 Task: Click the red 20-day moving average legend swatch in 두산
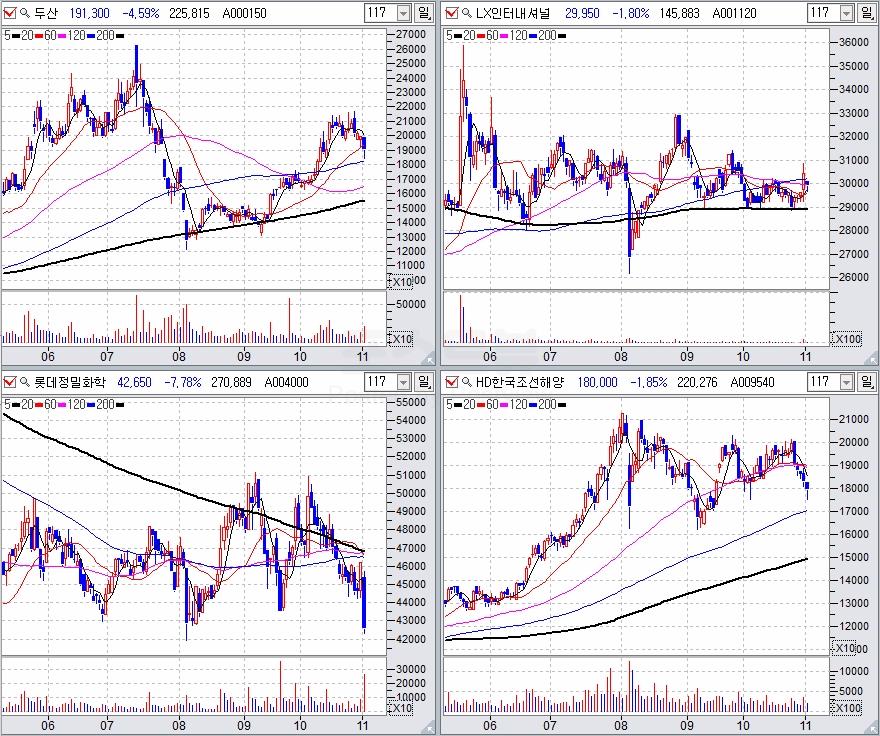click(37, 35)
